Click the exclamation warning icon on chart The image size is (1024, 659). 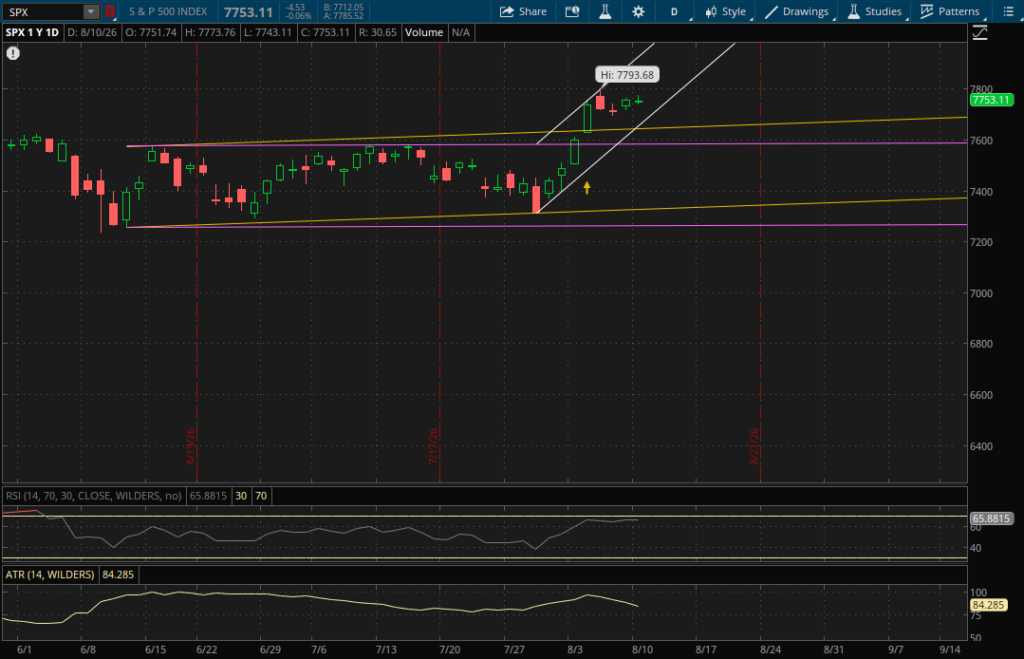[13, 54]
